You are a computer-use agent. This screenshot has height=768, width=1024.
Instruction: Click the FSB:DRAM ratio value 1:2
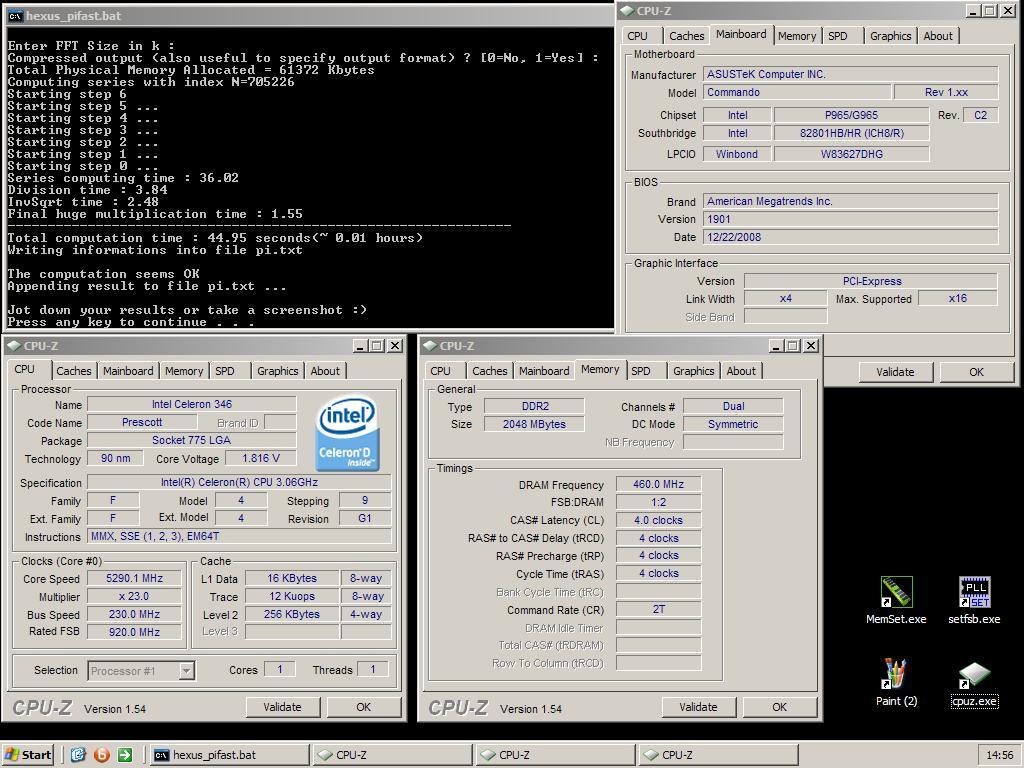coord(658,502)
